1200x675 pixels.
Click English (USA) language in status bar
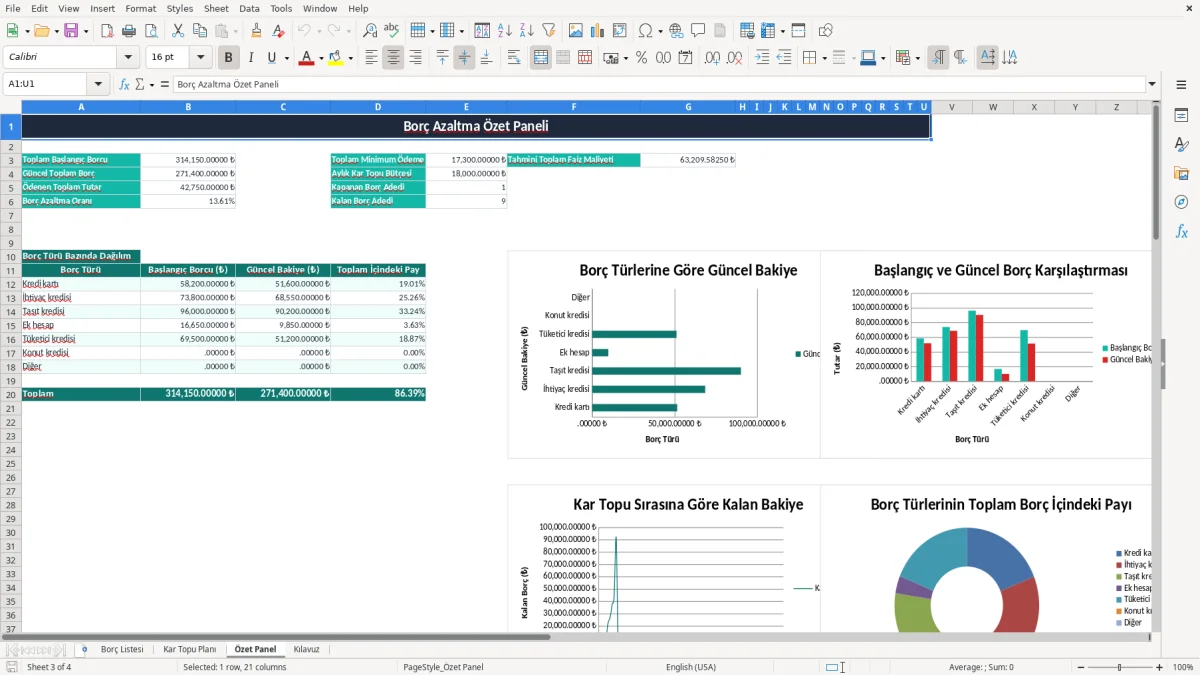coord(691,667)
